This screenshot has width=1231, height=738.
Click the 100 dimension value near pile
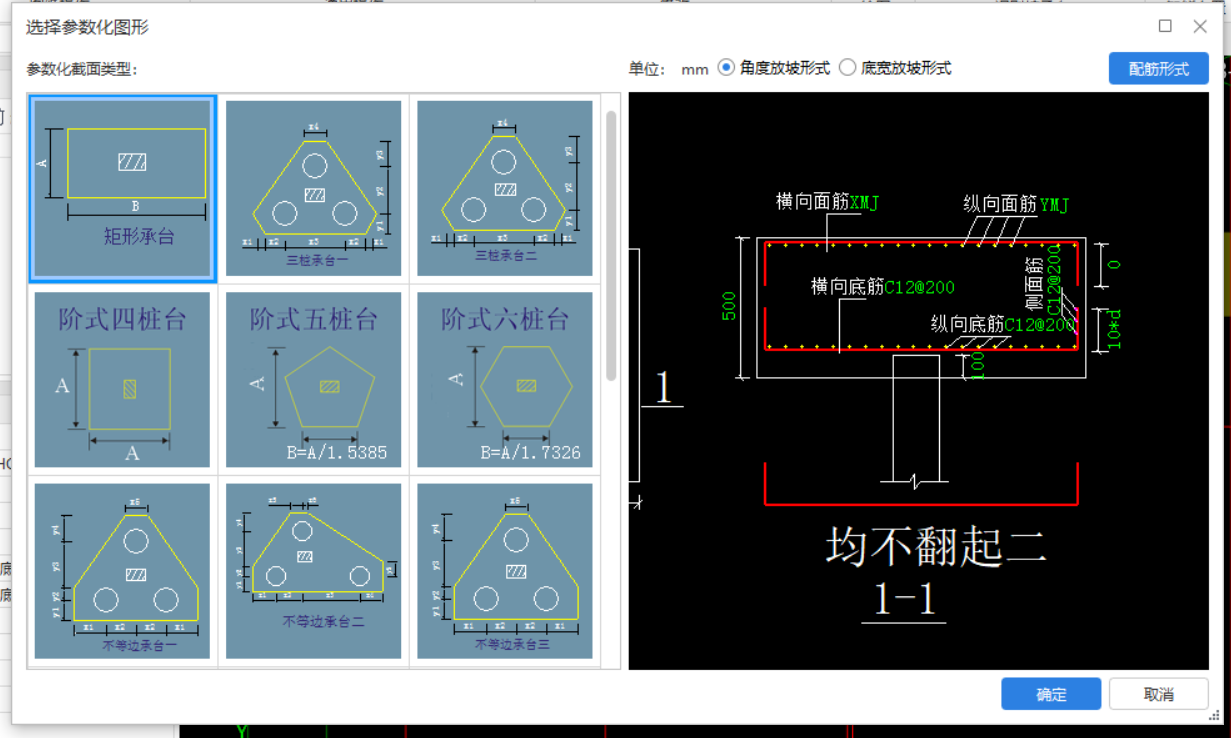click(x=978, y=366)
